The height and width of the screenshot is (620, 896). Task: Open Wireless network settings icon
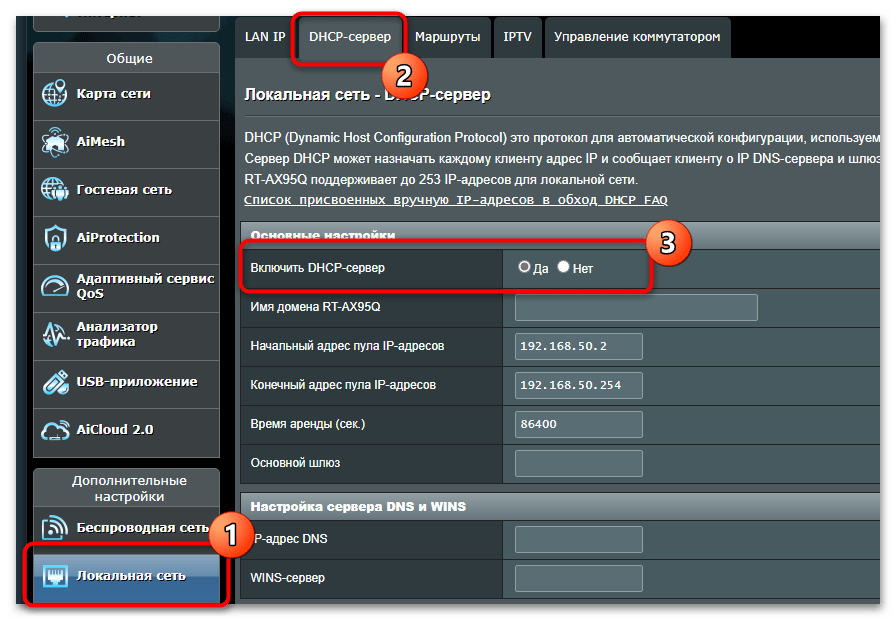pos(54,527)
